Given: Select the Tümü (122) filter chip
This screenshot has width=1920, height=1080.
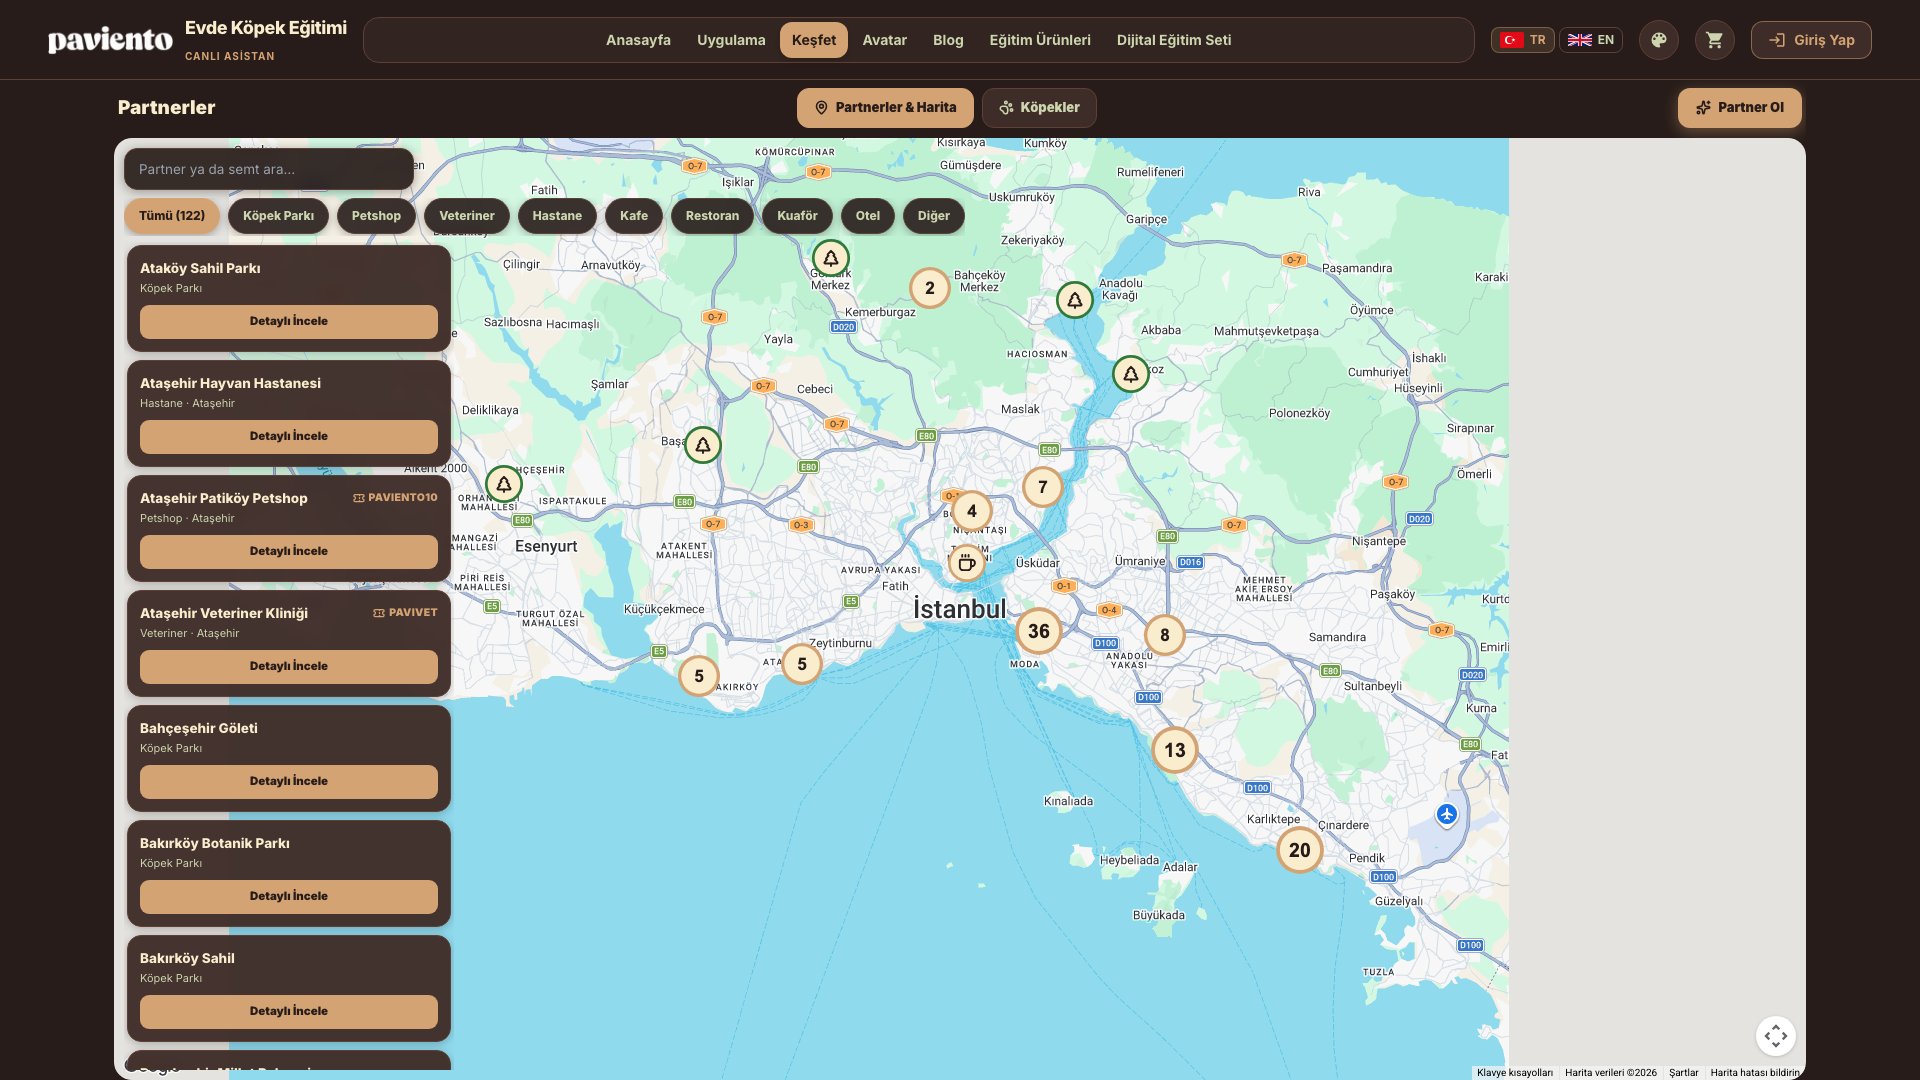Looking at the screenshot, I should click(x=172, y=216).
